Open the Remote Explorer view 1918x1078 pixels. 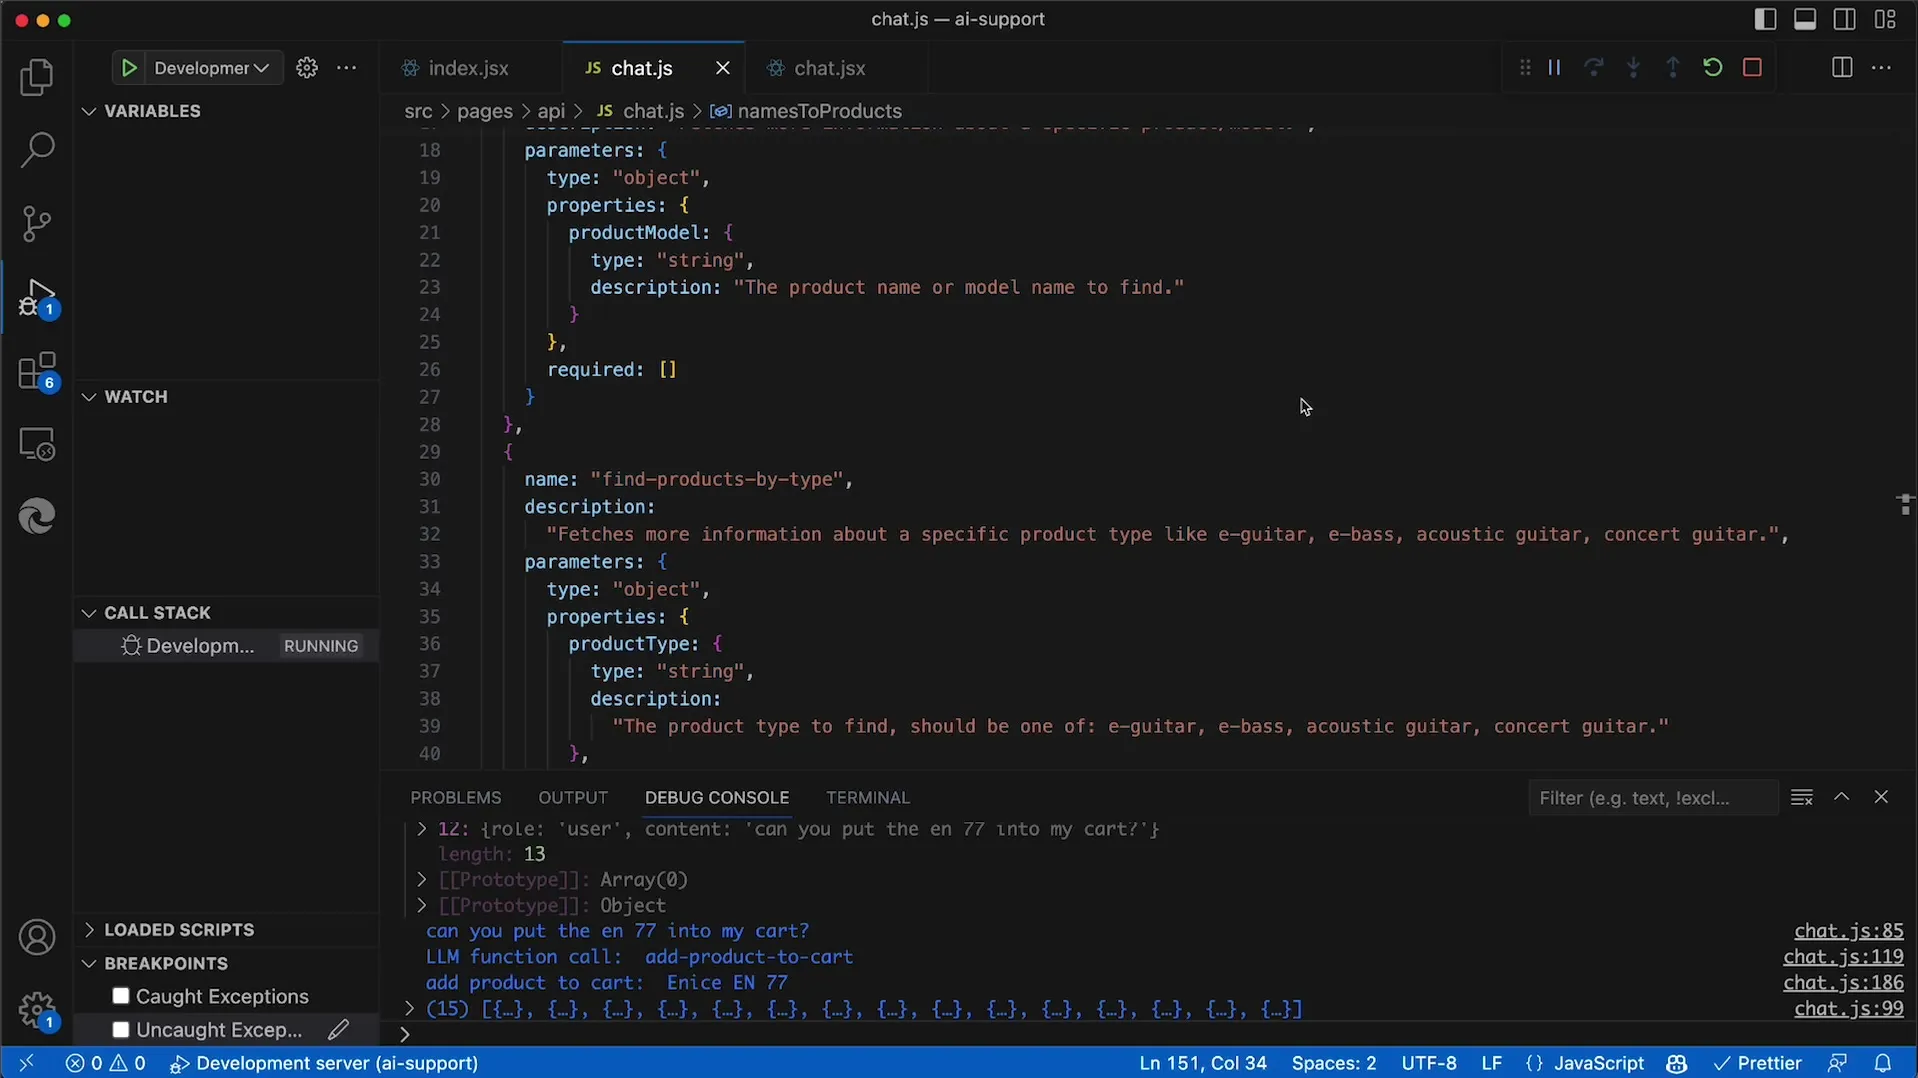click(x=37, y=444)
